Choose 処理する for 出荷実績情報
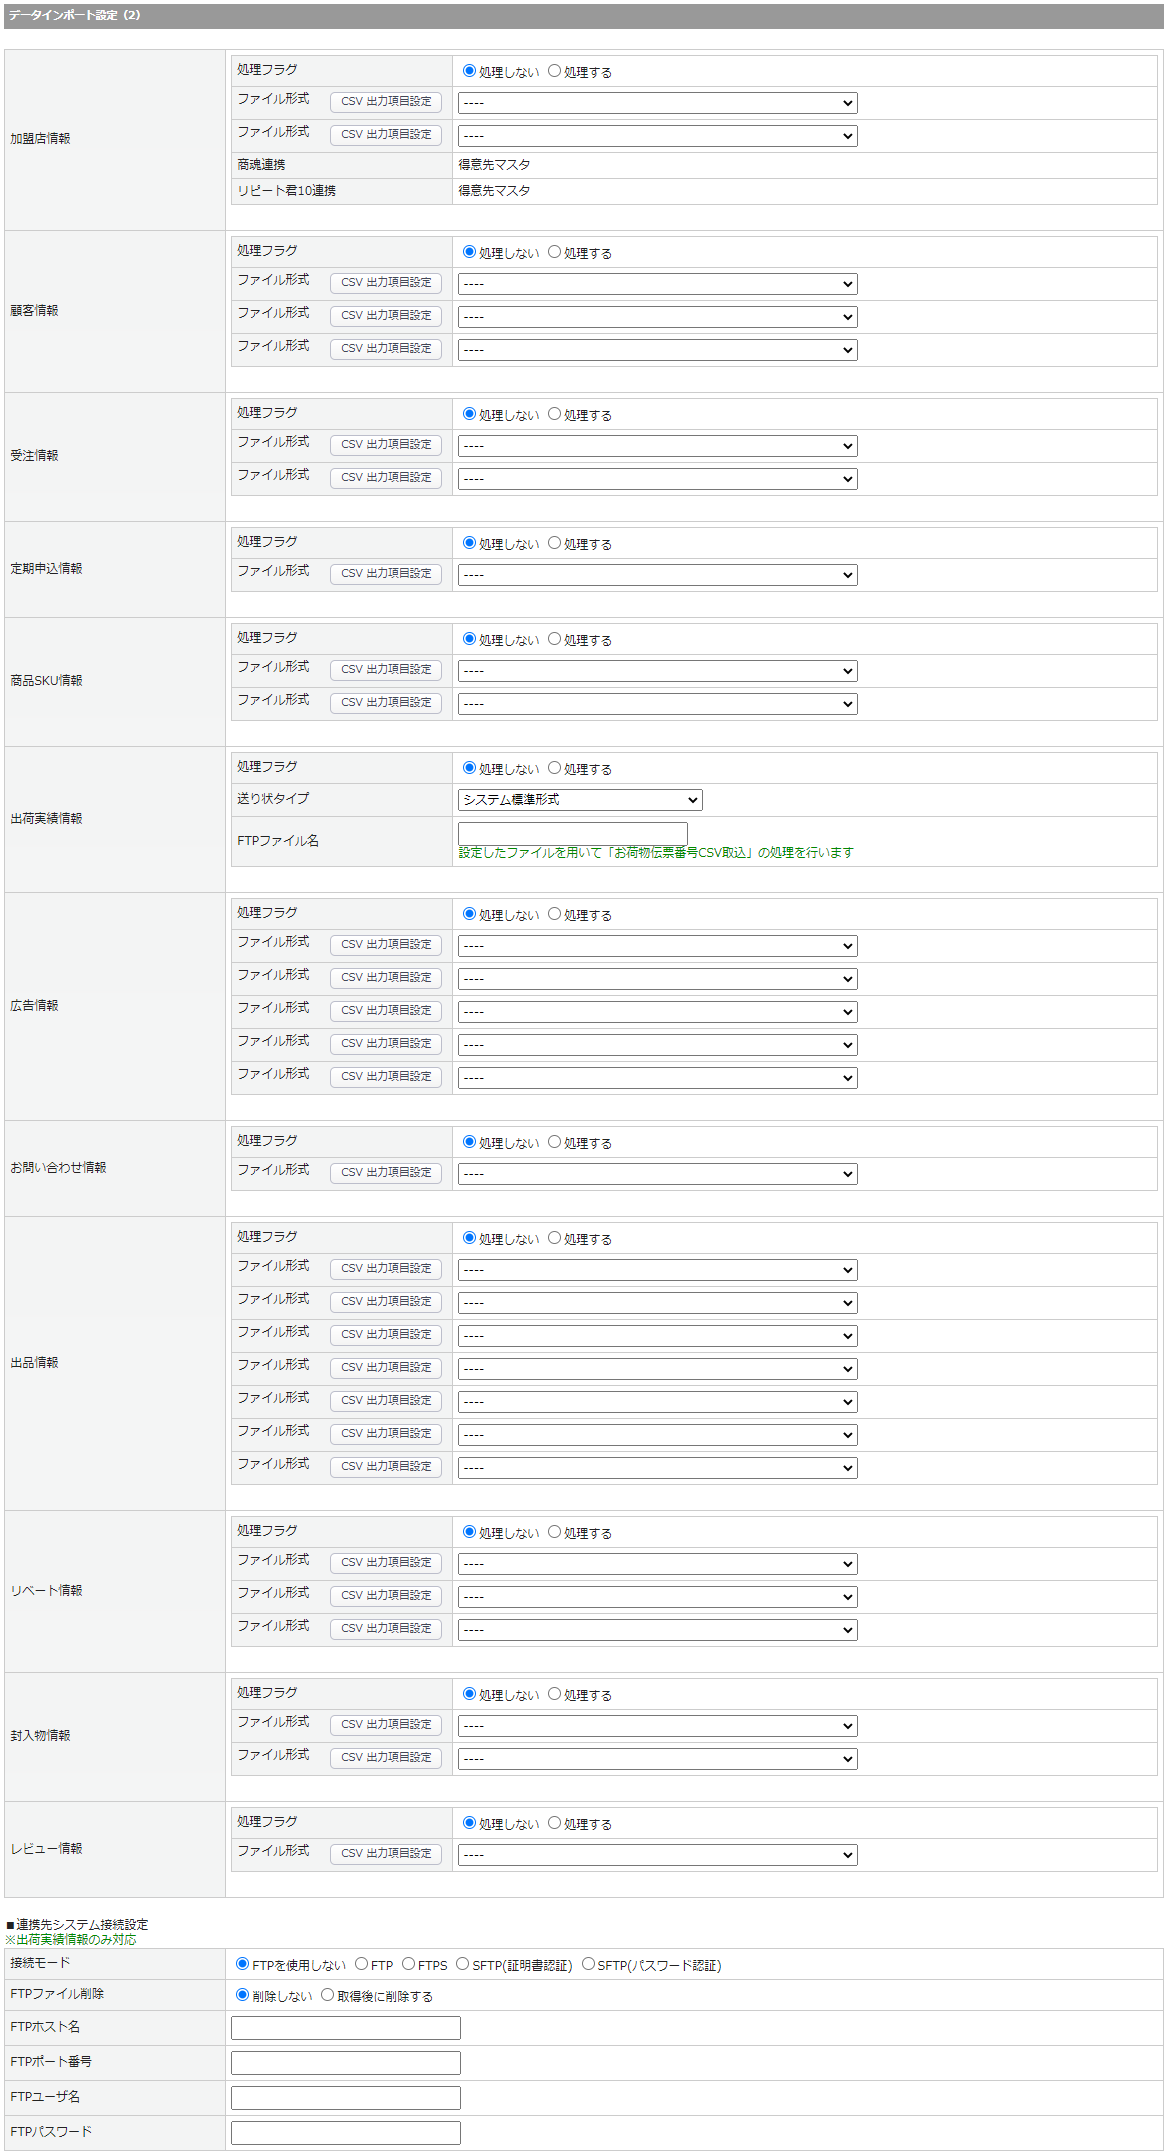 [x=554, y=768]
